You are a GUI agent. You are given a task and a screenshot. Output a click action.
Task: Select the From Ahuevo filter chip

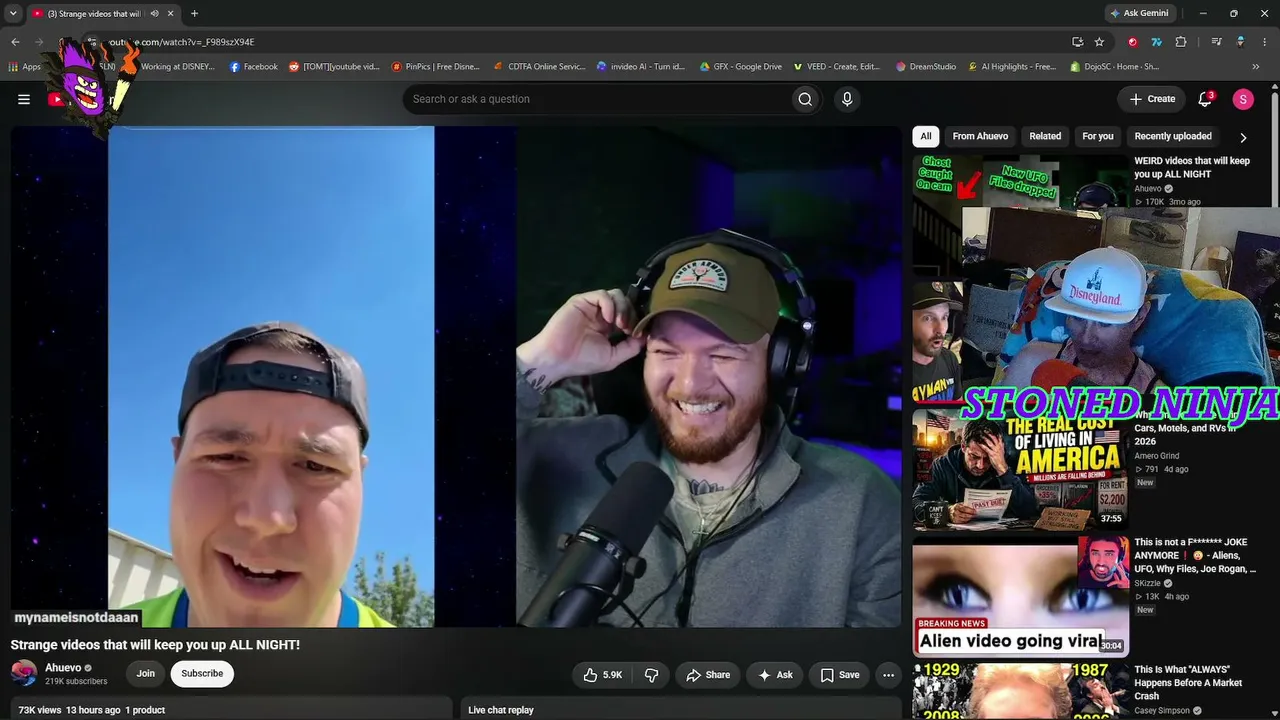coord(980,136)
